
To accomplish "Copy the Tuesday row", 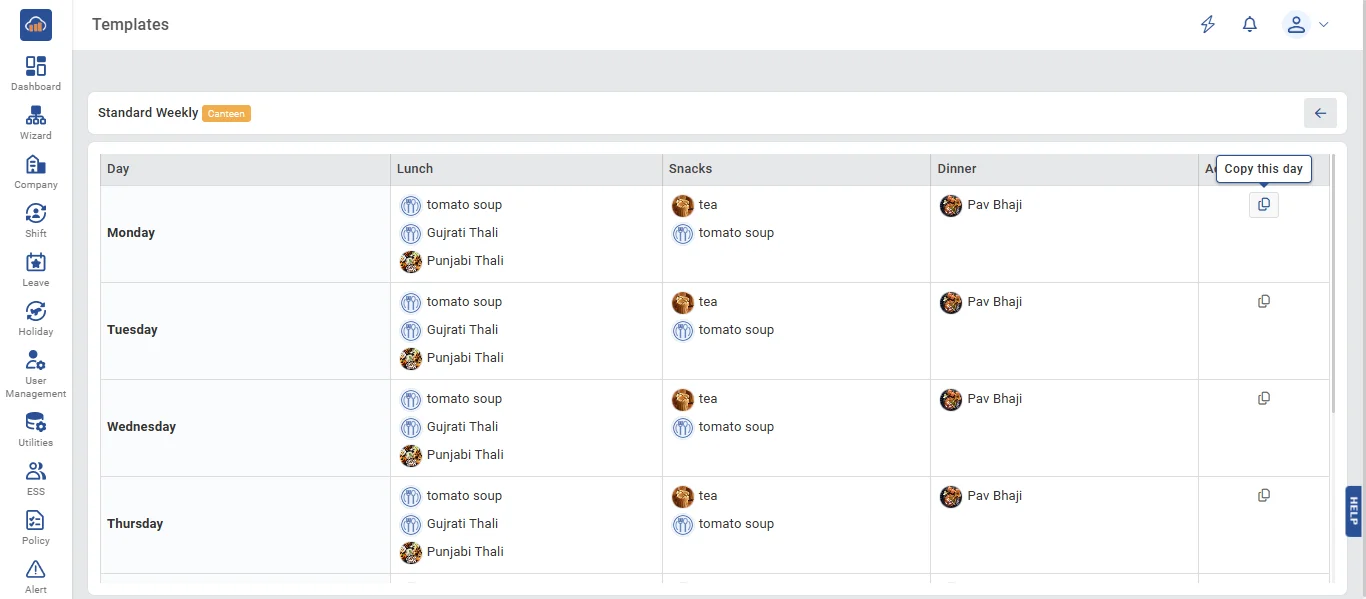I will point(1264,301).
